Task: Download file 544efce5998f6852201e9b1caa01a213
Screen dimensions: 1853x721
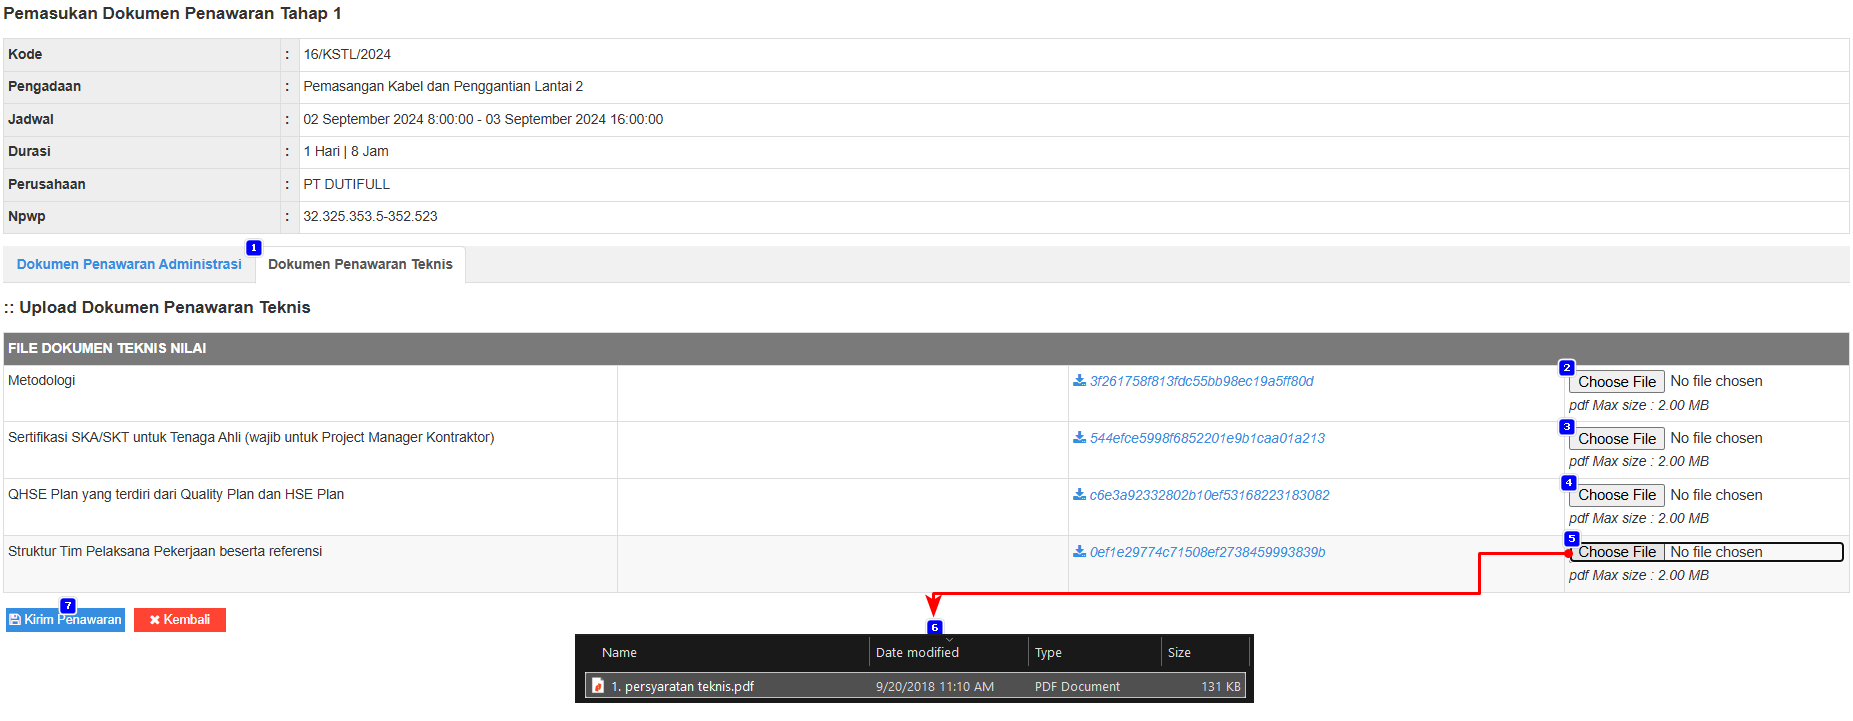Action: click(1199, 438)
